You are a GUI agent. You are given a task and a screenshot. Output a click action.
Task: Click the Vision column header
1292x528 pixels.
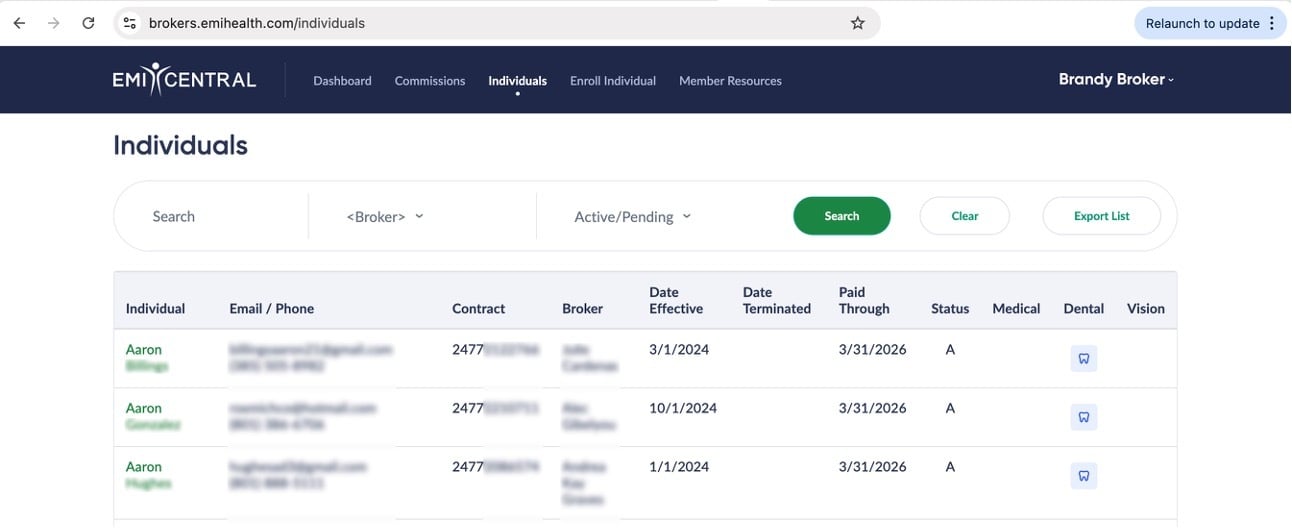[1146, 308]
